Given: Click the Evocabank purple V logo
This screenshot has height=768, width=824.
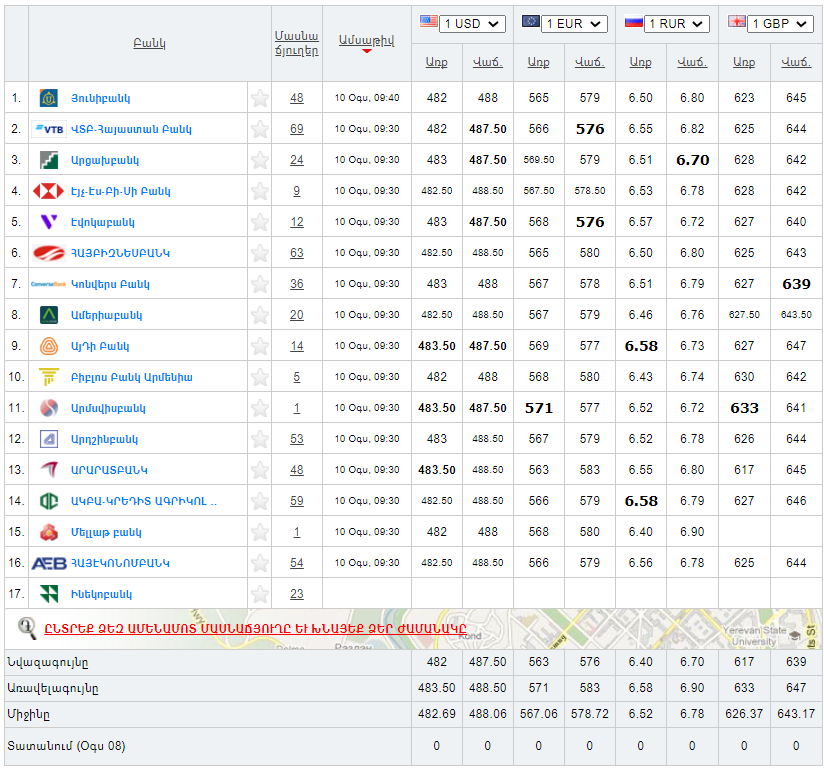Looking at the screenshot, I should pyautogui.click(x=48, y=222).
